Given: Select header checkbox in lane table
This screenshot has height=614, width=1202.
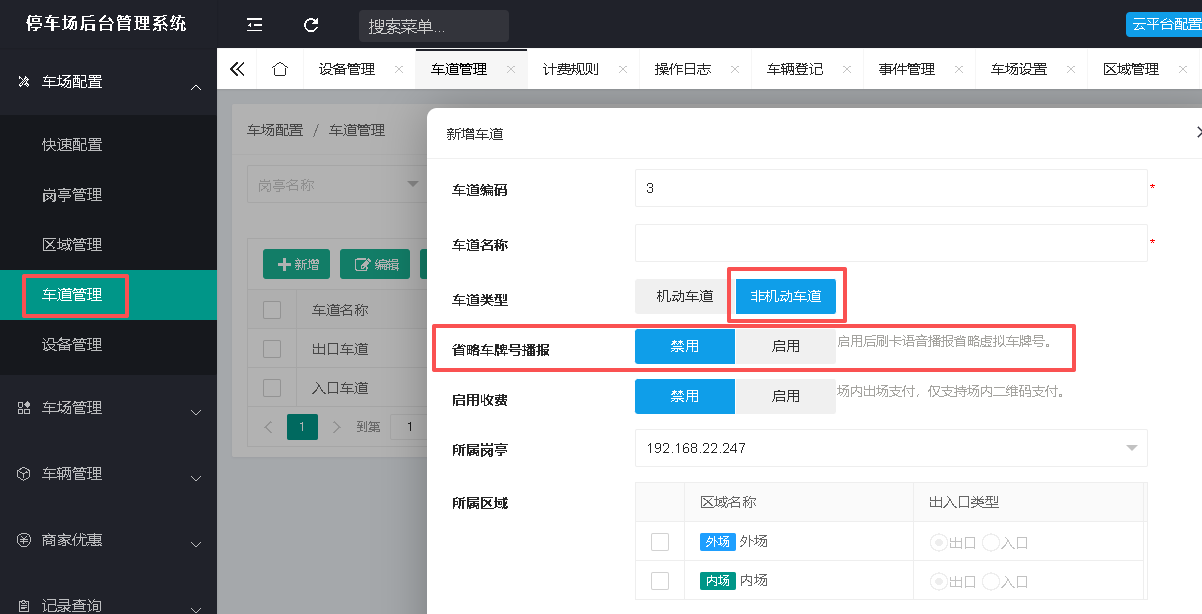Looking at the screenshot, I should (x=272, y=310).
